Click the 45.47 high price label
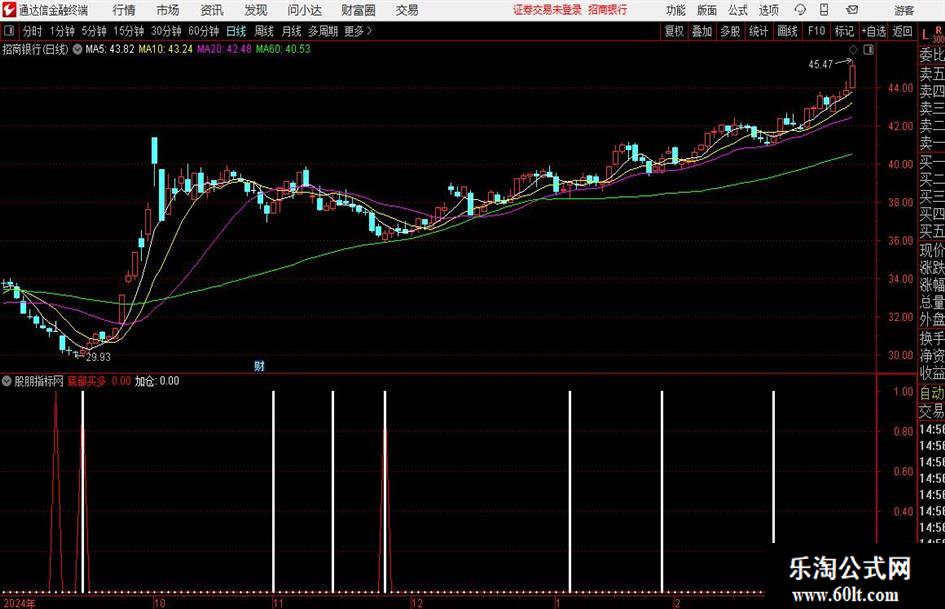Viewport: 945px width, 609px height. pyautogui.click(x=820, y=64)
